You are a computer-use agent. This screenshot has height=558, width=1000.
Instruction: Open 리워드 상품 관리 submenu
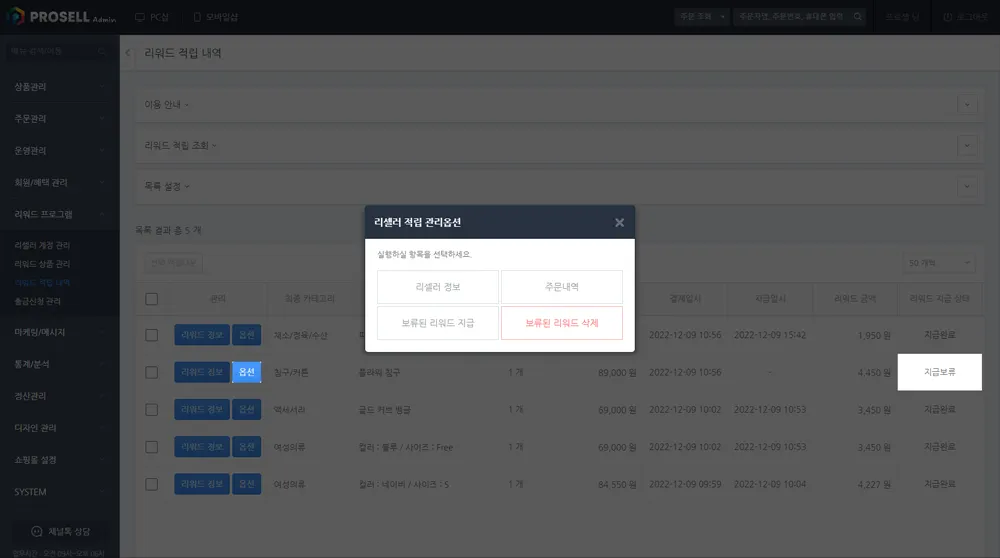coord(42,264)
